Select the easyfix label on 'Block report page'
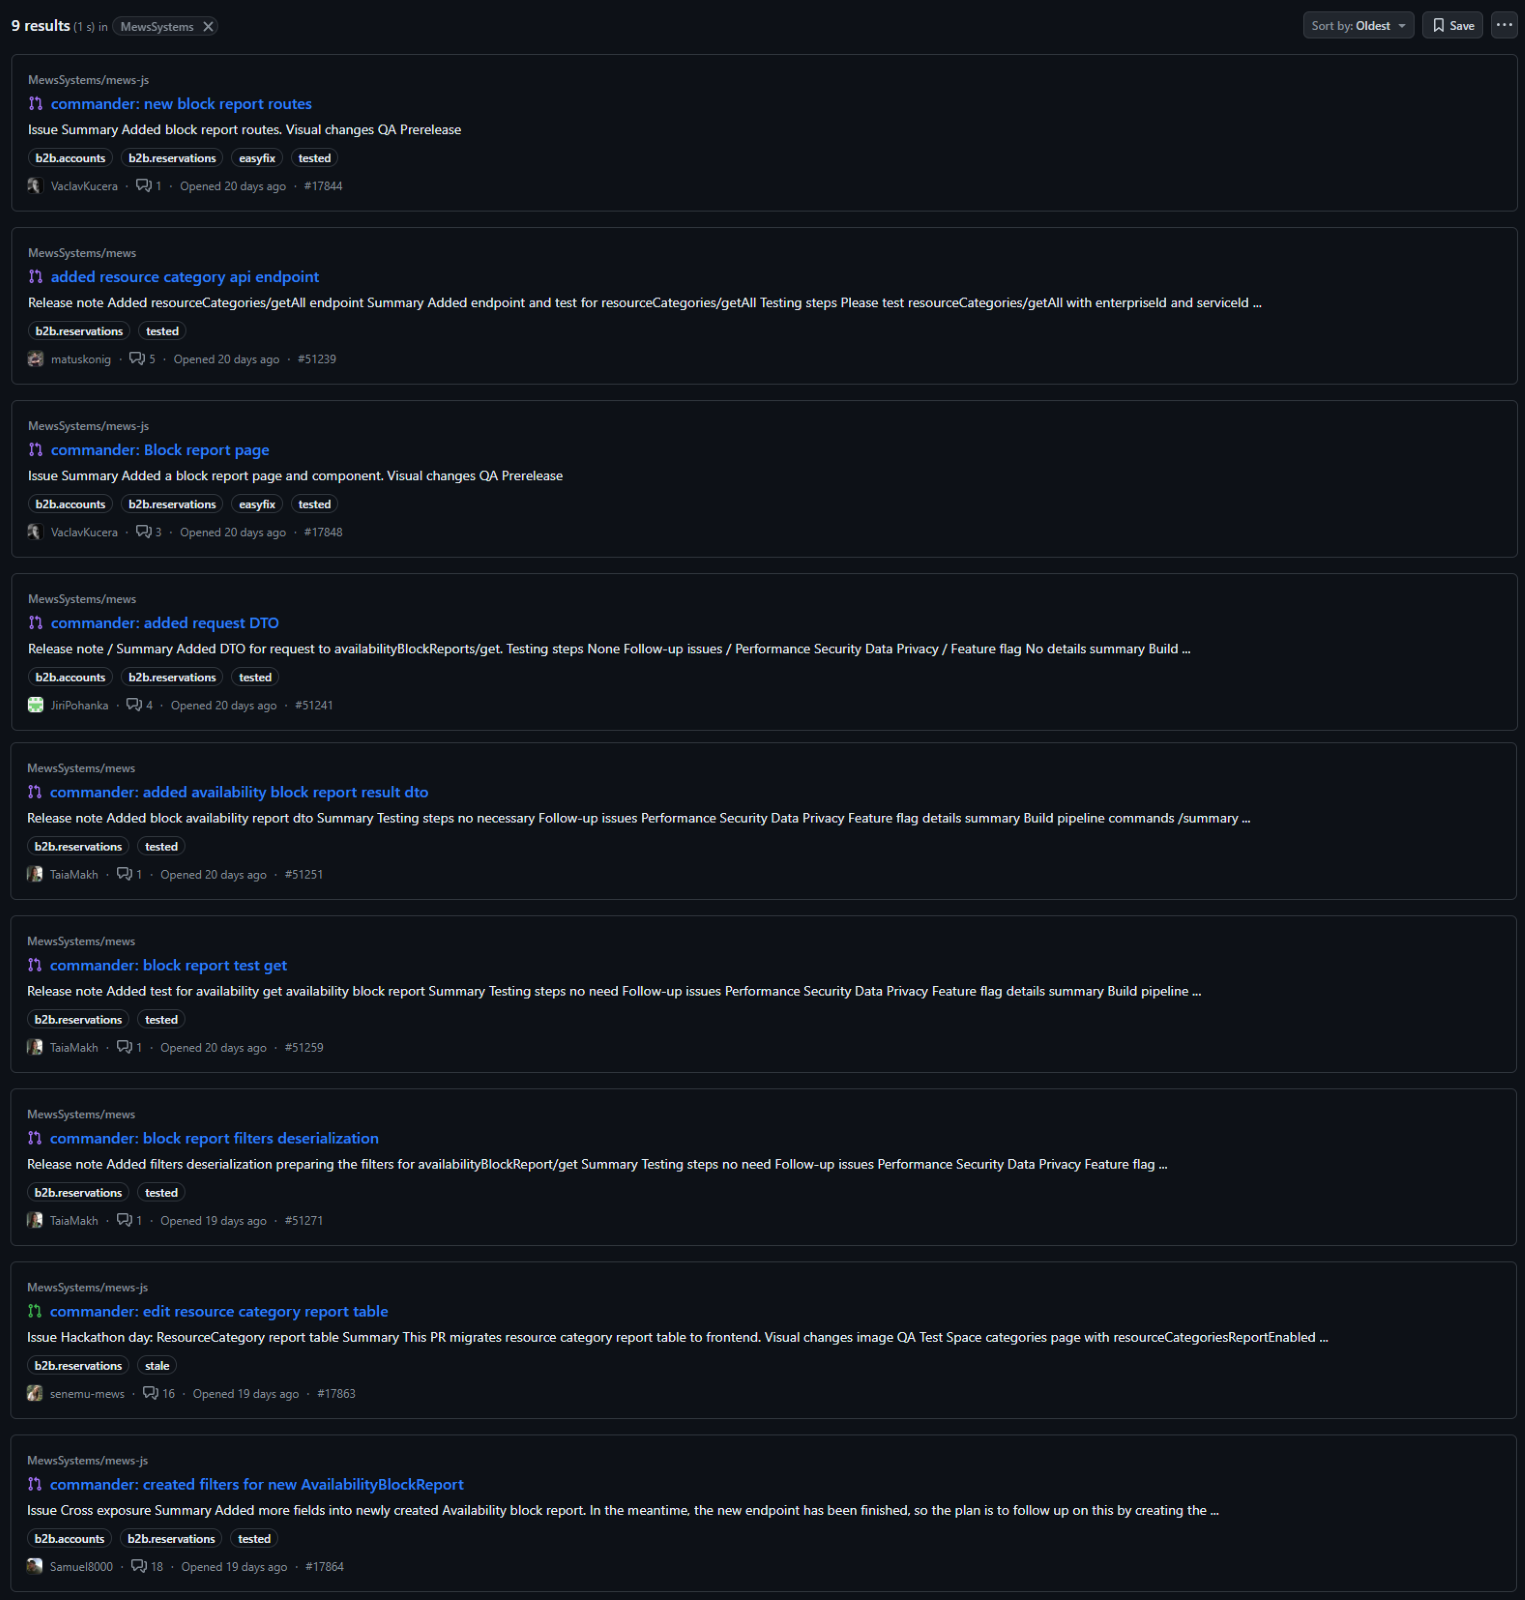The height and width of the screenshot is (1600, 1525). pyautogui.click(x=257, y=505)
